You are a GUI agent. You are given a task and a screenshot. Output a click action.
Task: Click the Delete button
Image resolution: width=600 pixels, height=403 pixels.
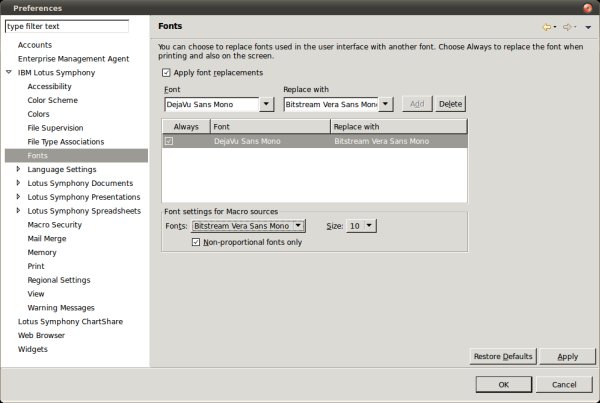tap(450, 104)
